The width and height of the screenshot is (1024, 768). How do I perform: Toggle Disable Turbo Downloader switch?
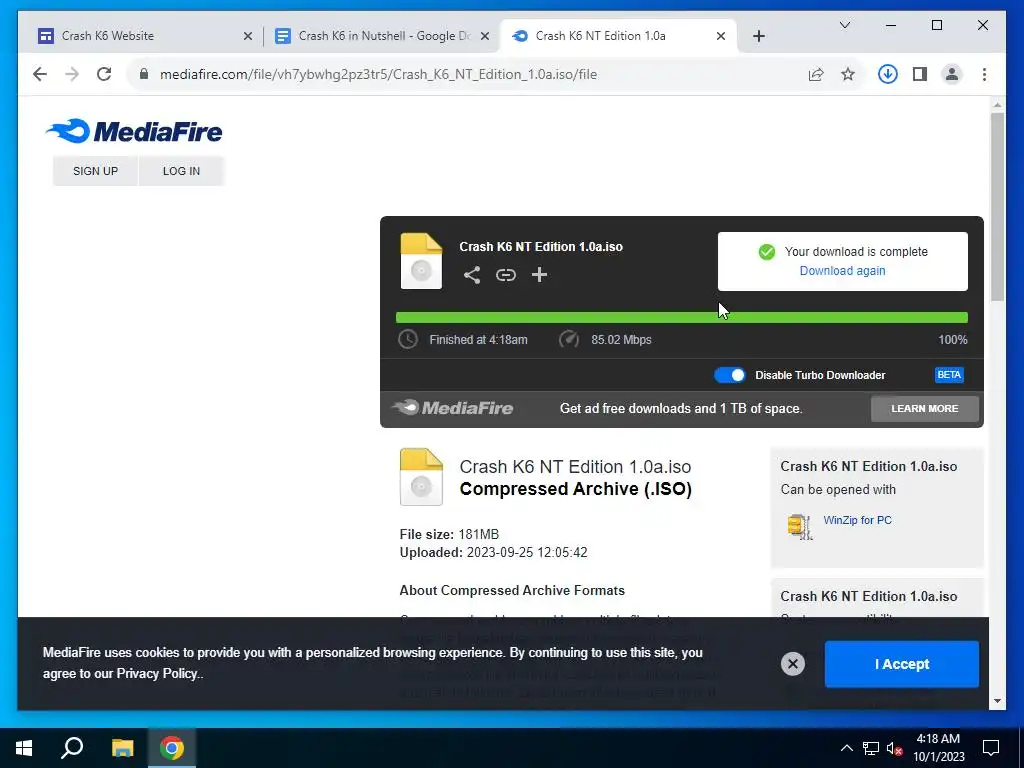click(x=729, y=375)
